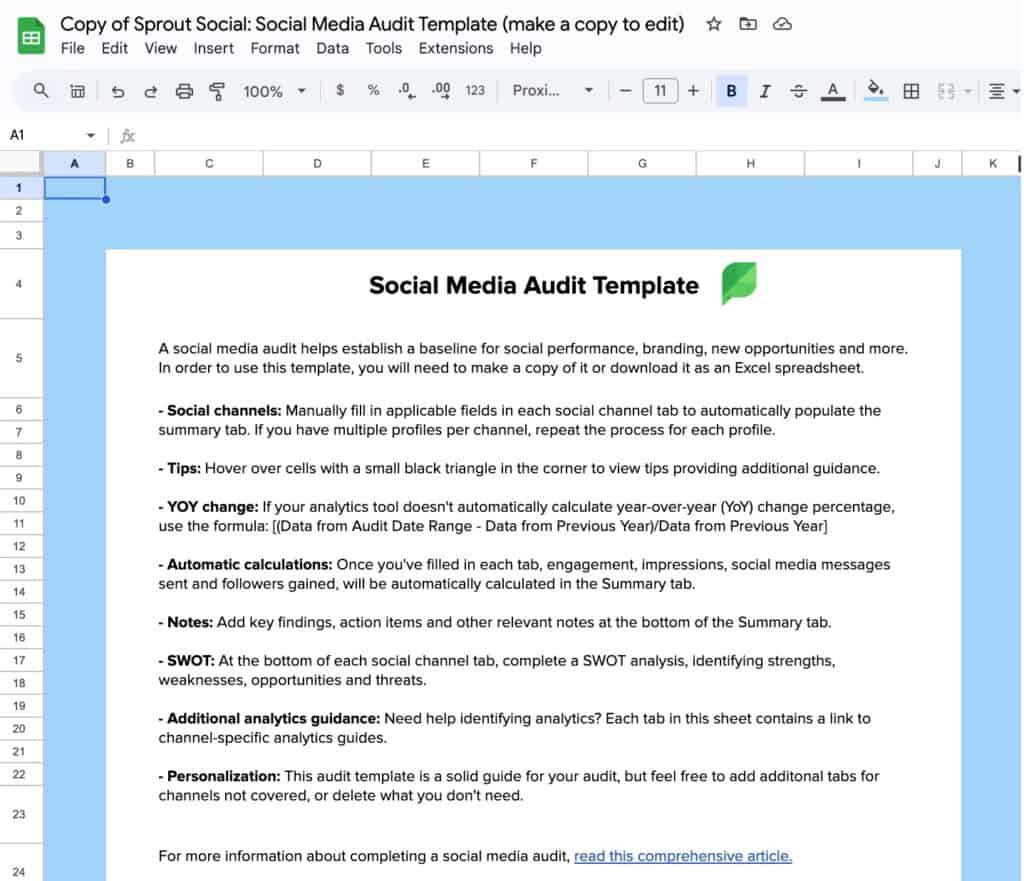Screen dimensions: 1024x881
Task: Toggle bold formatting
Action: pyautogui.click(x=731, y=91)
